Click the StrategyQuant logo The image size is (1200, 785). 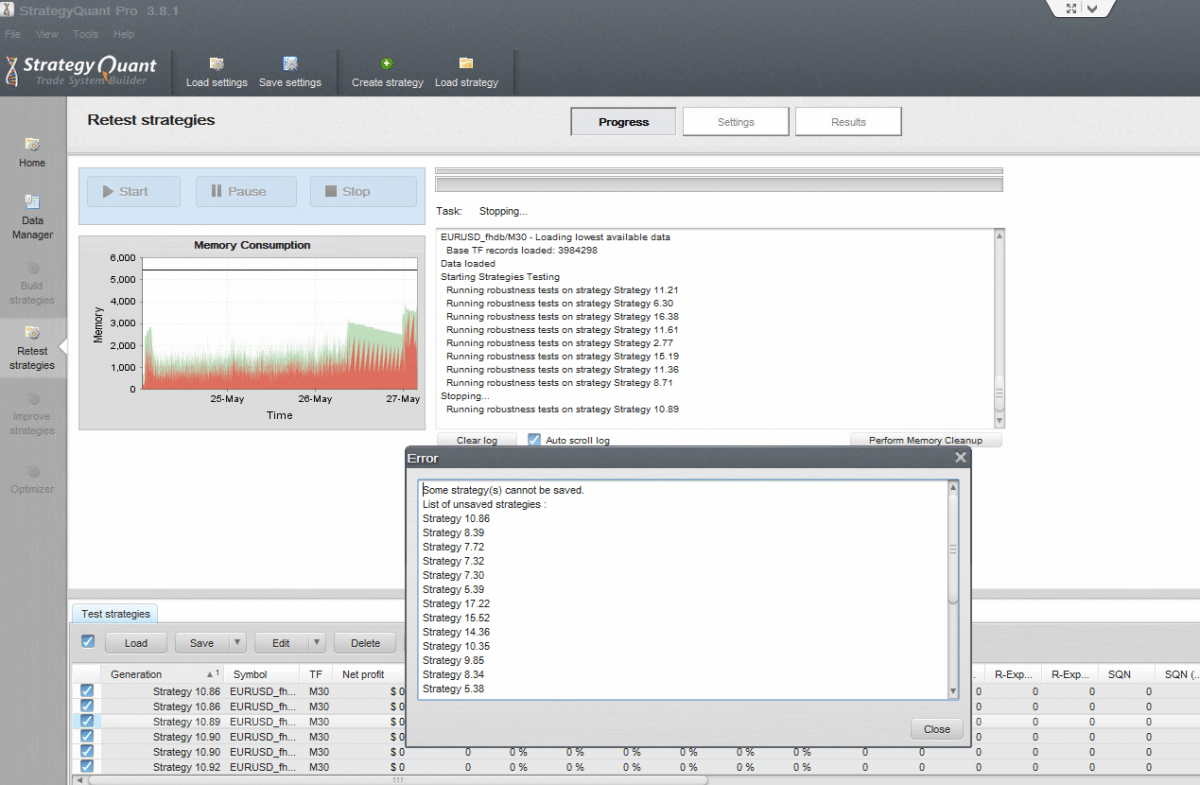coord(82,70)
